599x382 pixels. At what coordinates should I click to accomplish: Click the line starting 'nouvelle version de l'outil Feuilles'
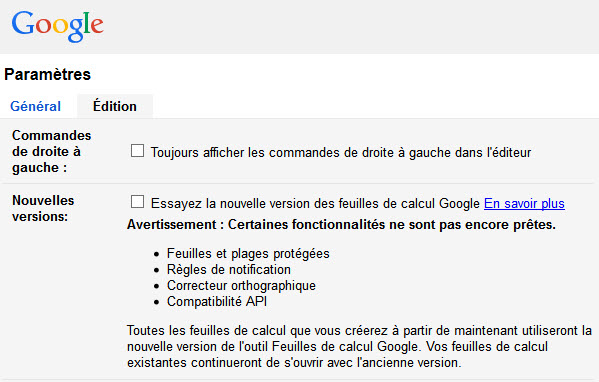click(x=337, y=346)
